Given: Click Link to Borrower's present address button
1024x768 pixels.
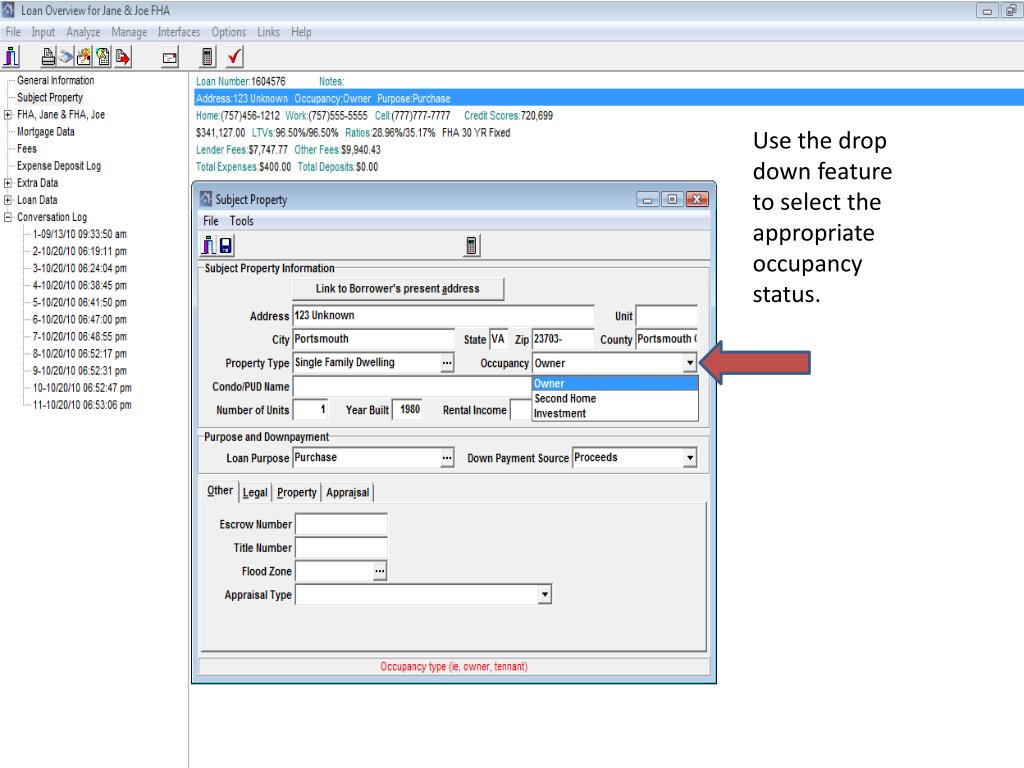Looking at the screenshot, I should (x=397, y=289).
